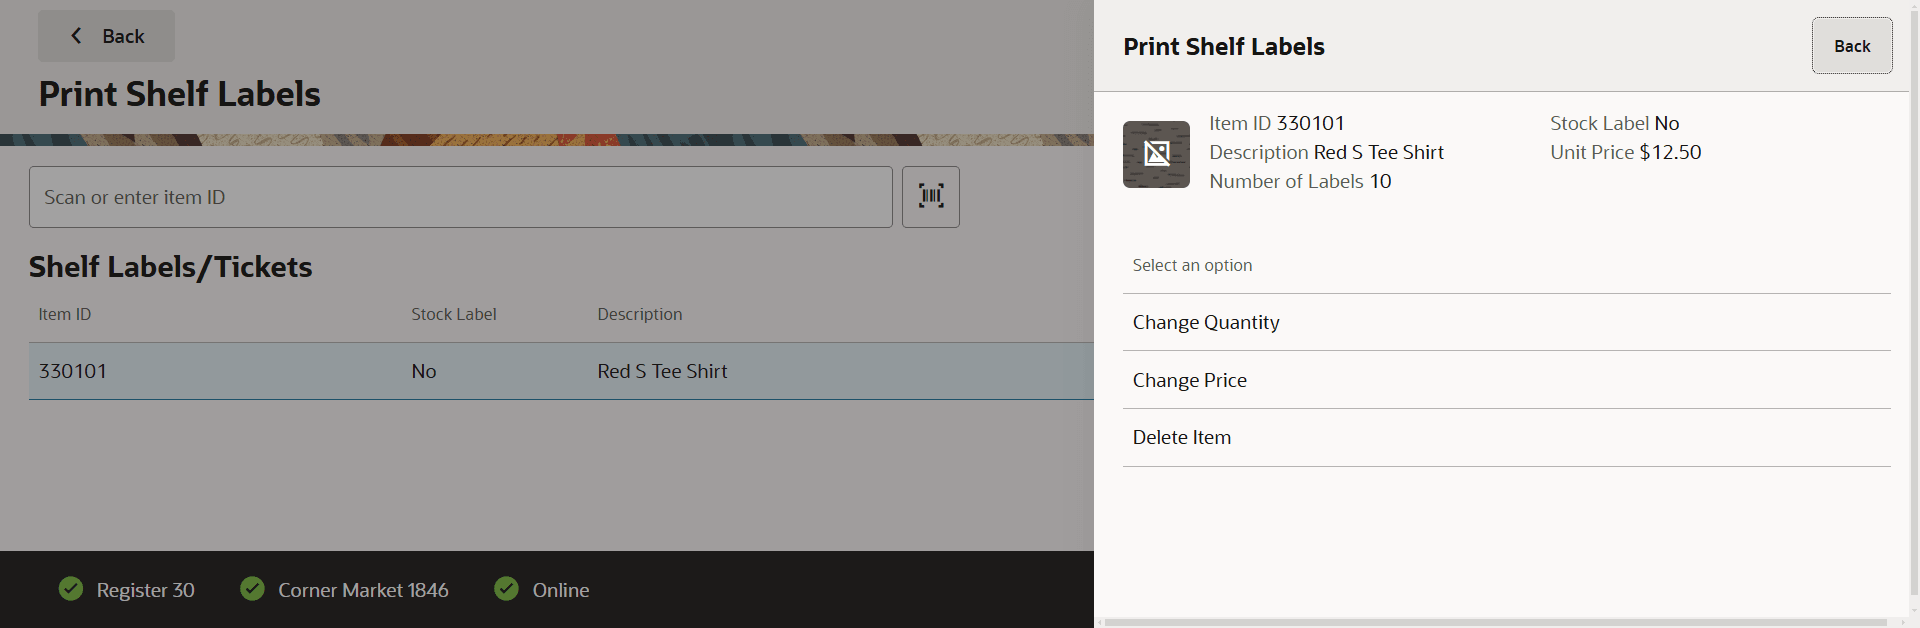Click the left chevron in Back button

(x=76, y=36)
